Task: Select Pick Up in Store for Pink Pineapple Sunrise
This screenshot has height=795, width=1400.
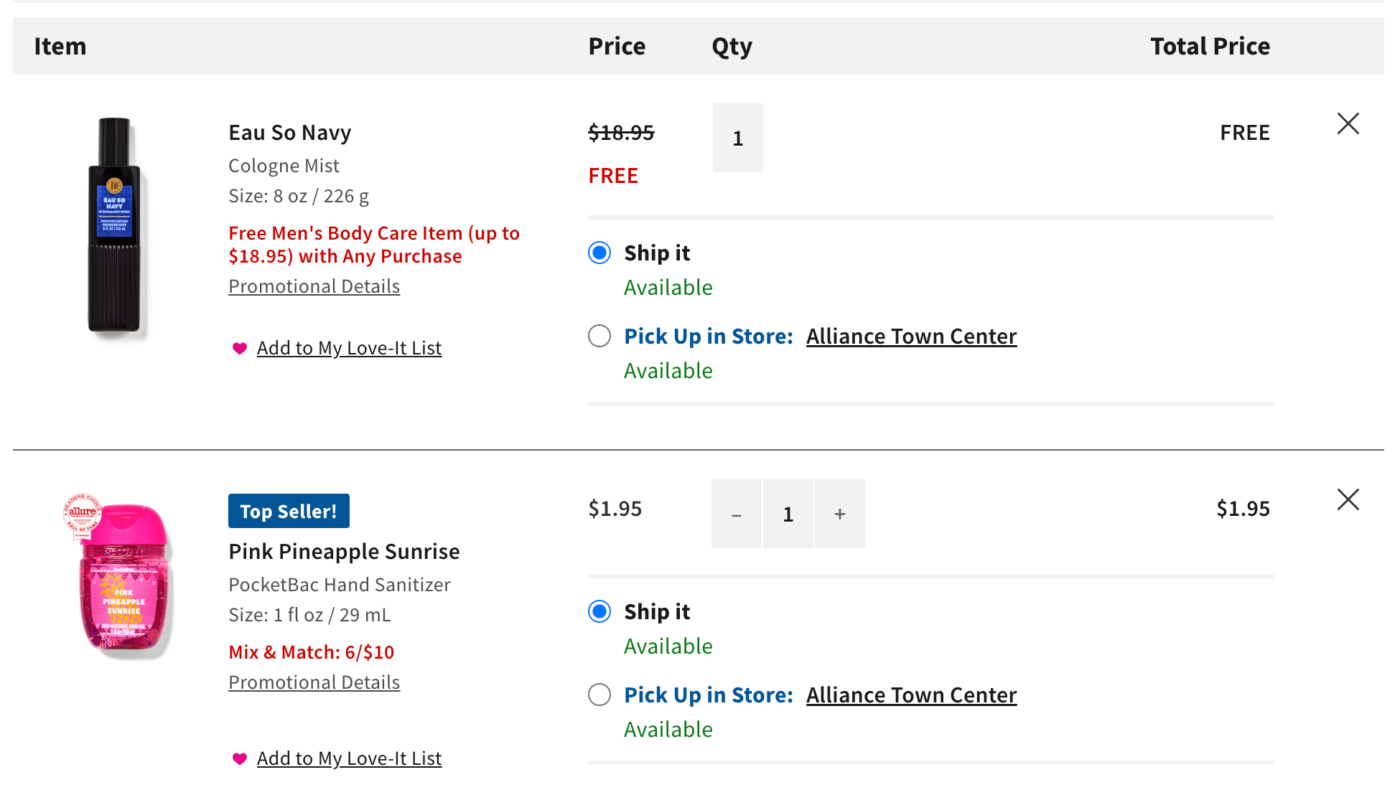Action: pos(598,693)
